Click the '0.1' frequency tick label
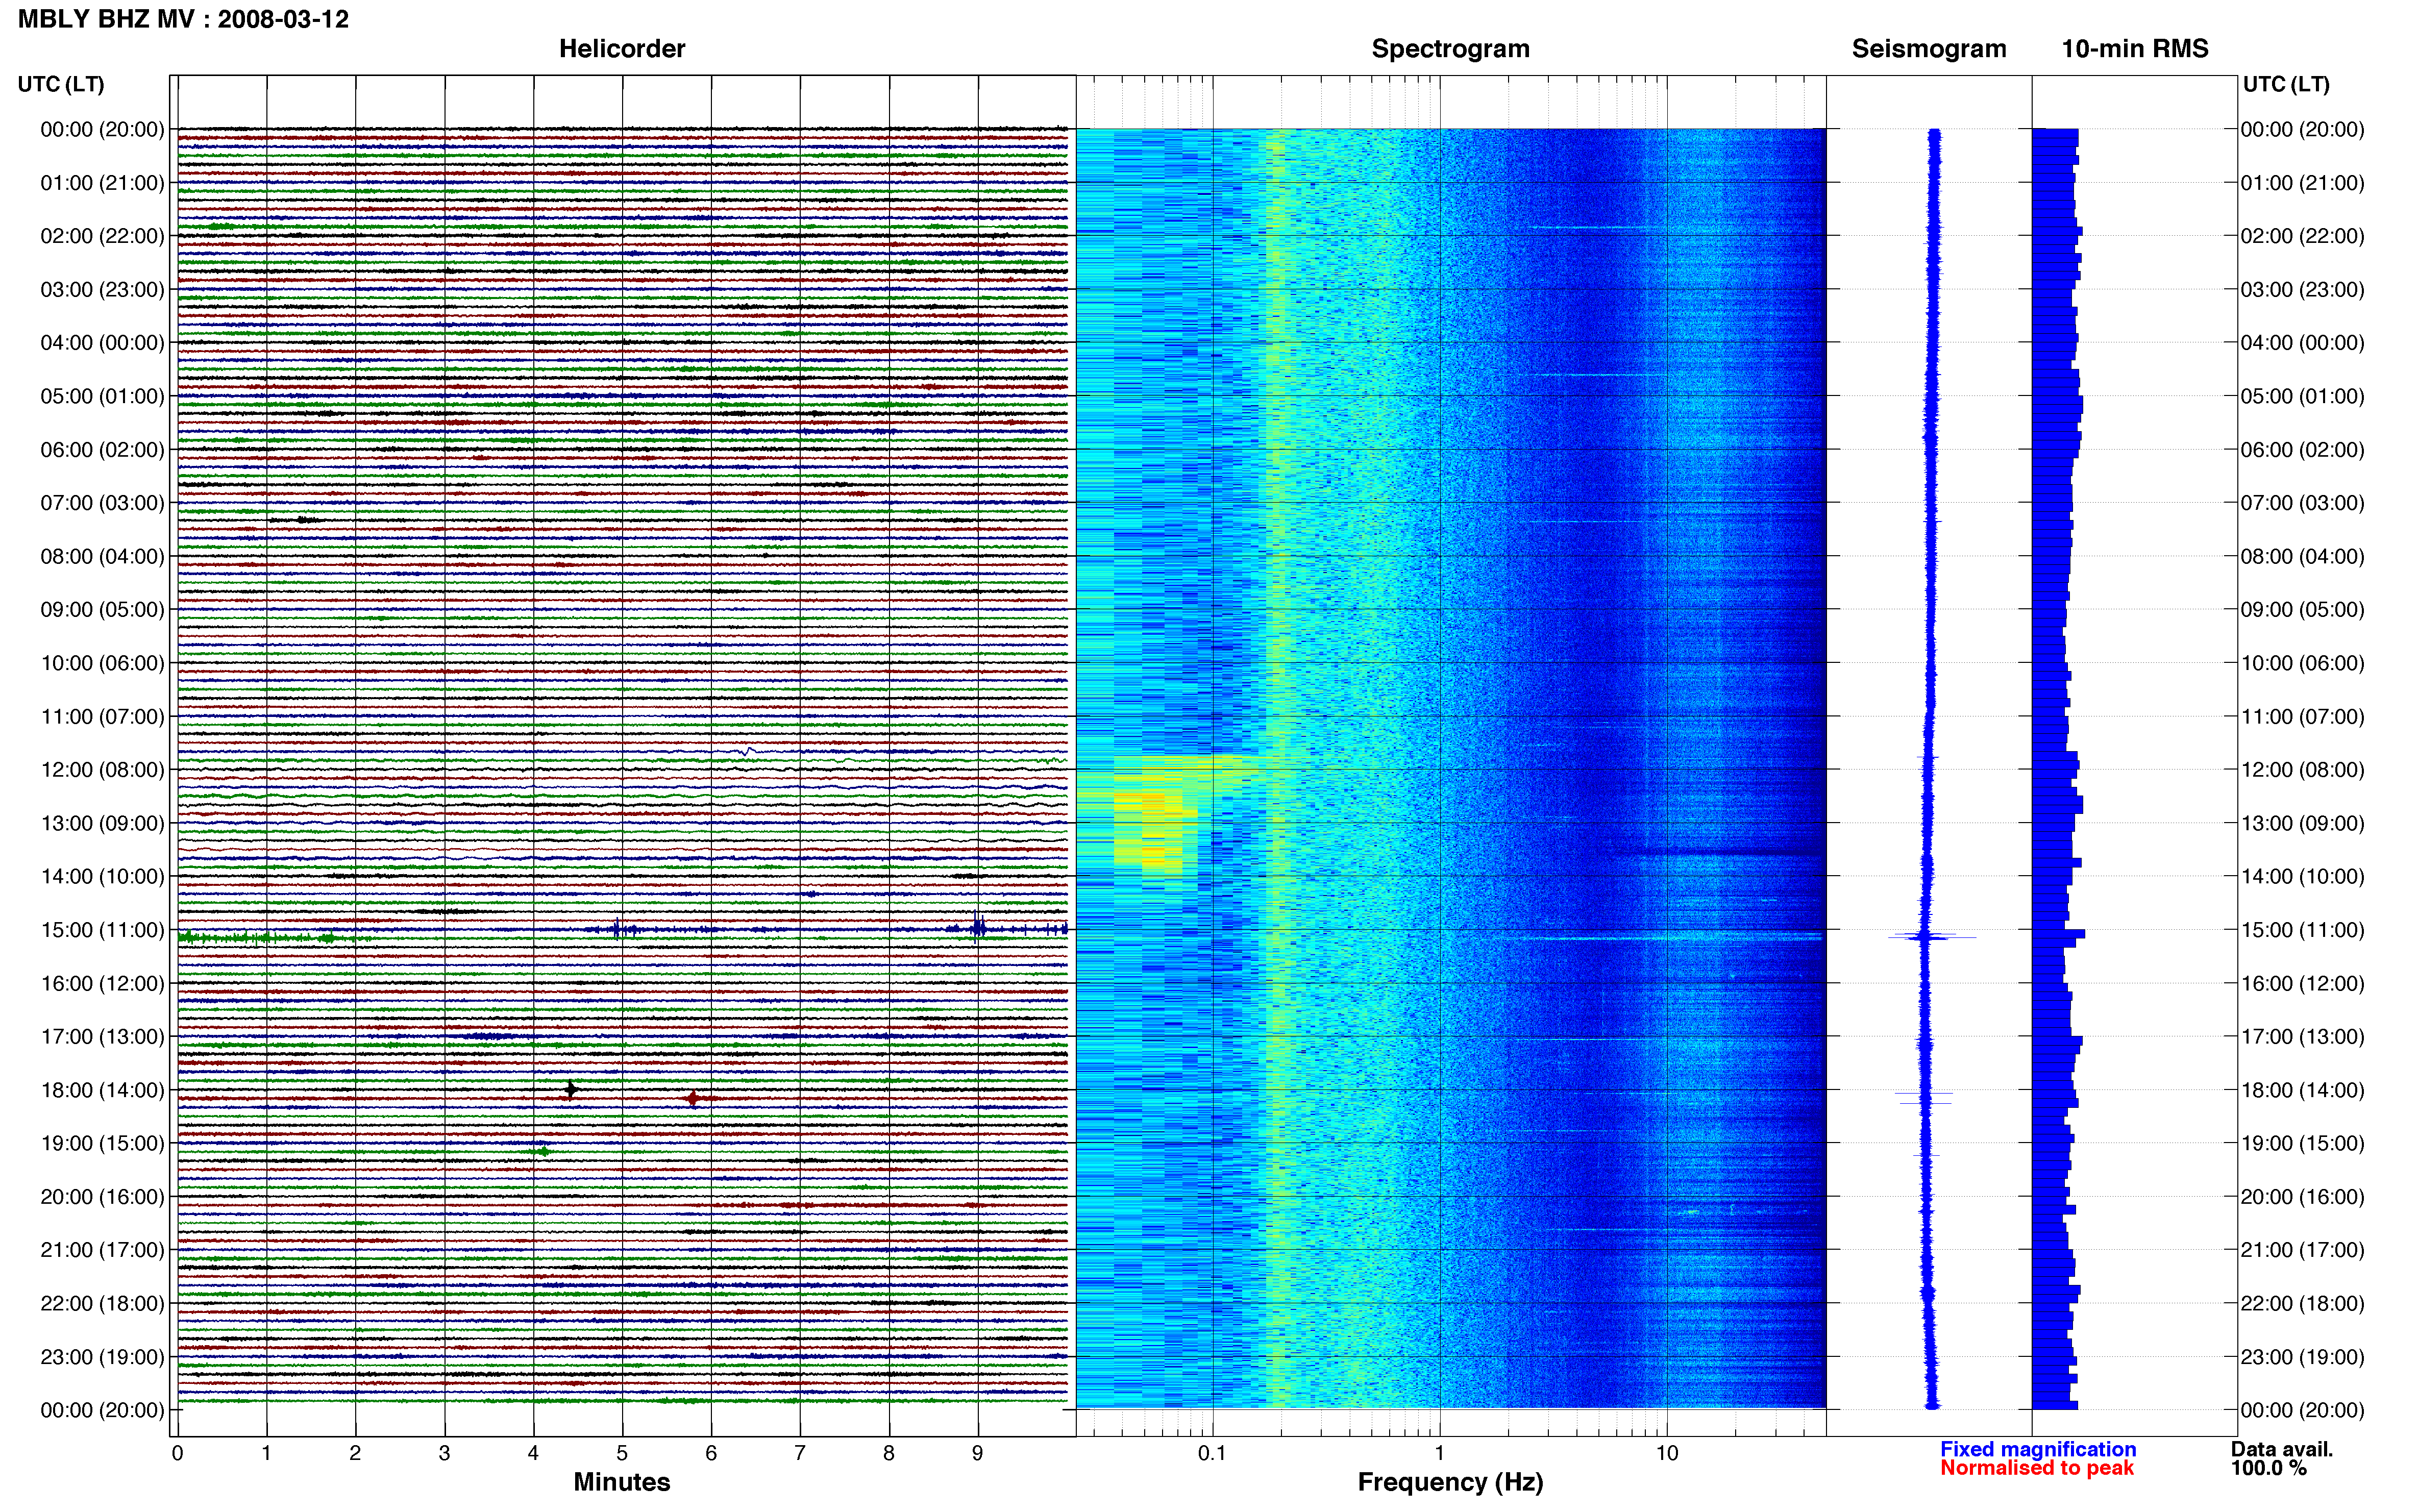Viewport: 2419px width, 1512px height. pyautogui.click(x=1212, y=1453)
